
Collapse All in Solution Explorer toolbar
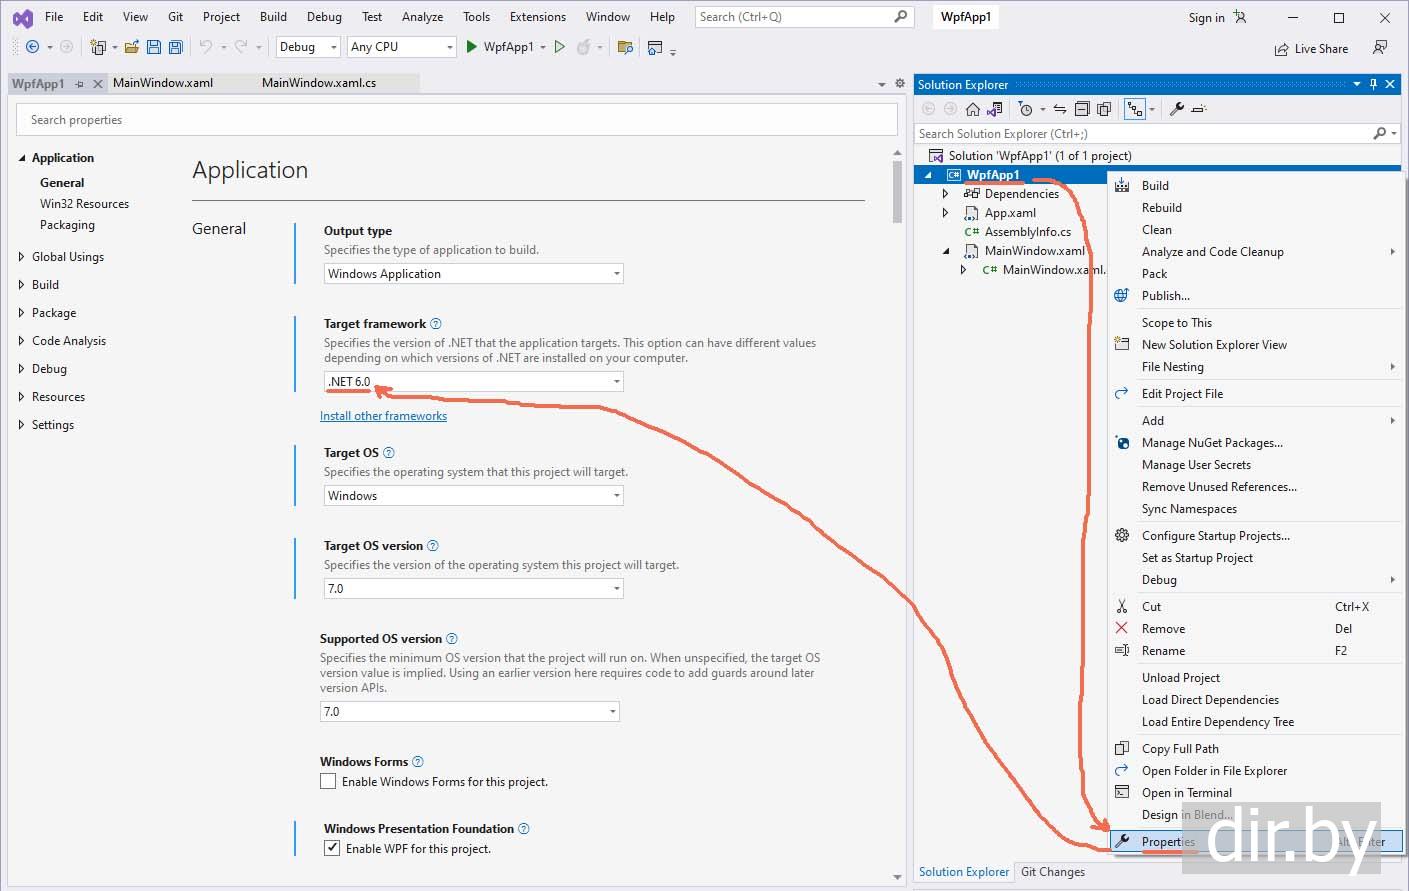[1082, 109]
